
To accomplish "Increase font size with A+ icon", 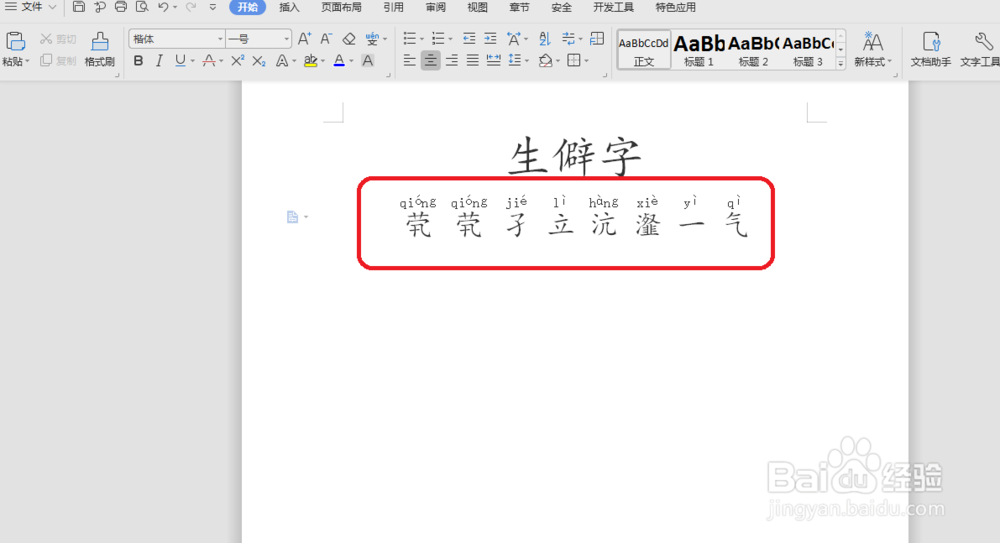I will pyautogui.click(x=304, y=39).
